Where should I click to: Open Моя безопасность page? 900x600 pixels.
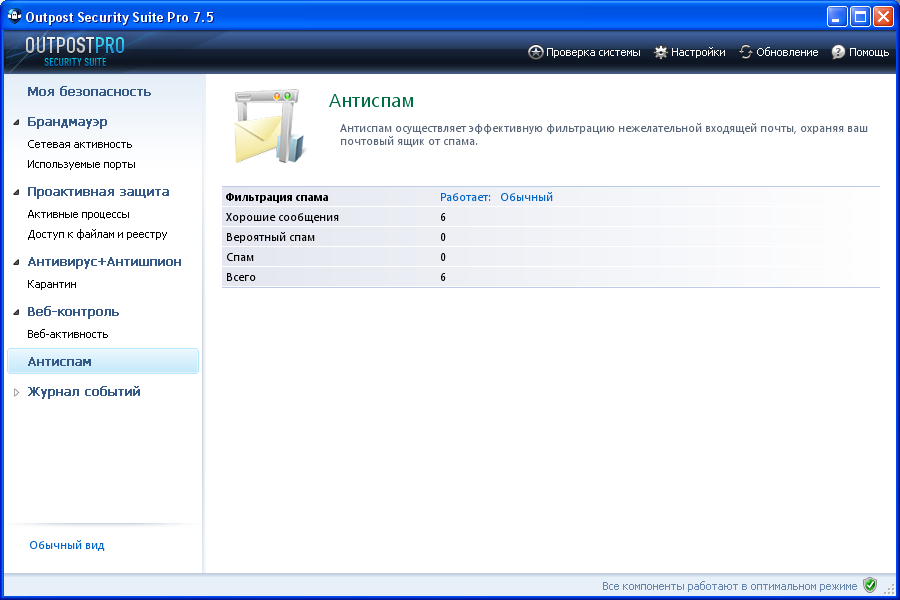(x=89, y=92)
